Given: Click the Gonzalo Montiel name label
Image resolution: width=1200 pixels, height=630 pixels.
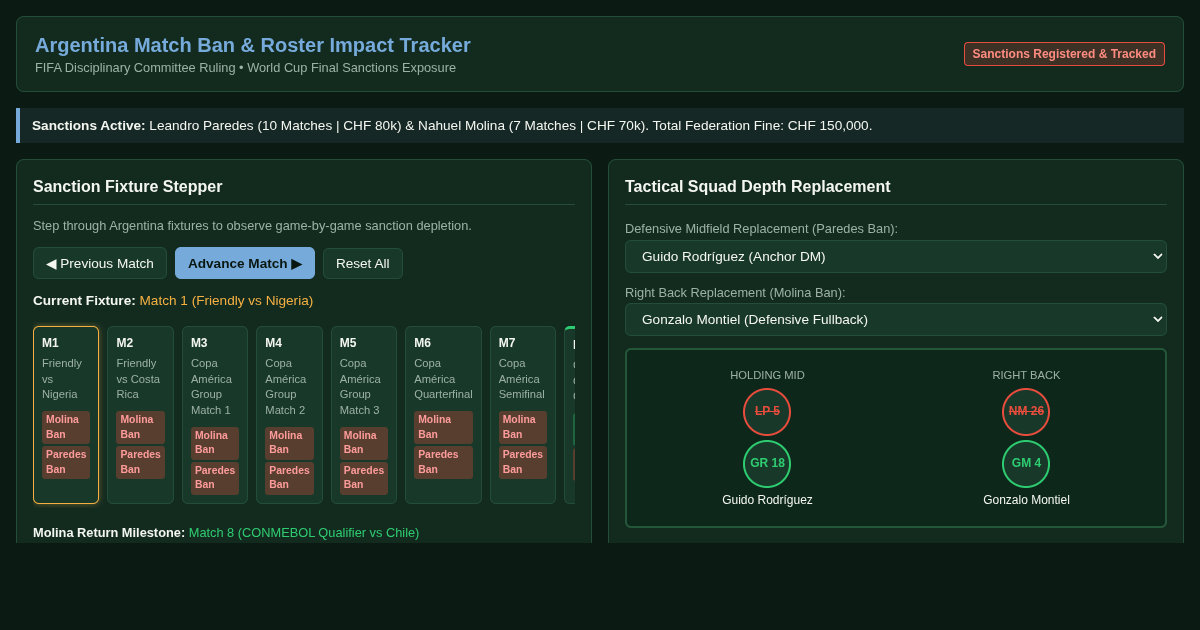Looking at the screenshot, I should click(x=1026, y=500).
